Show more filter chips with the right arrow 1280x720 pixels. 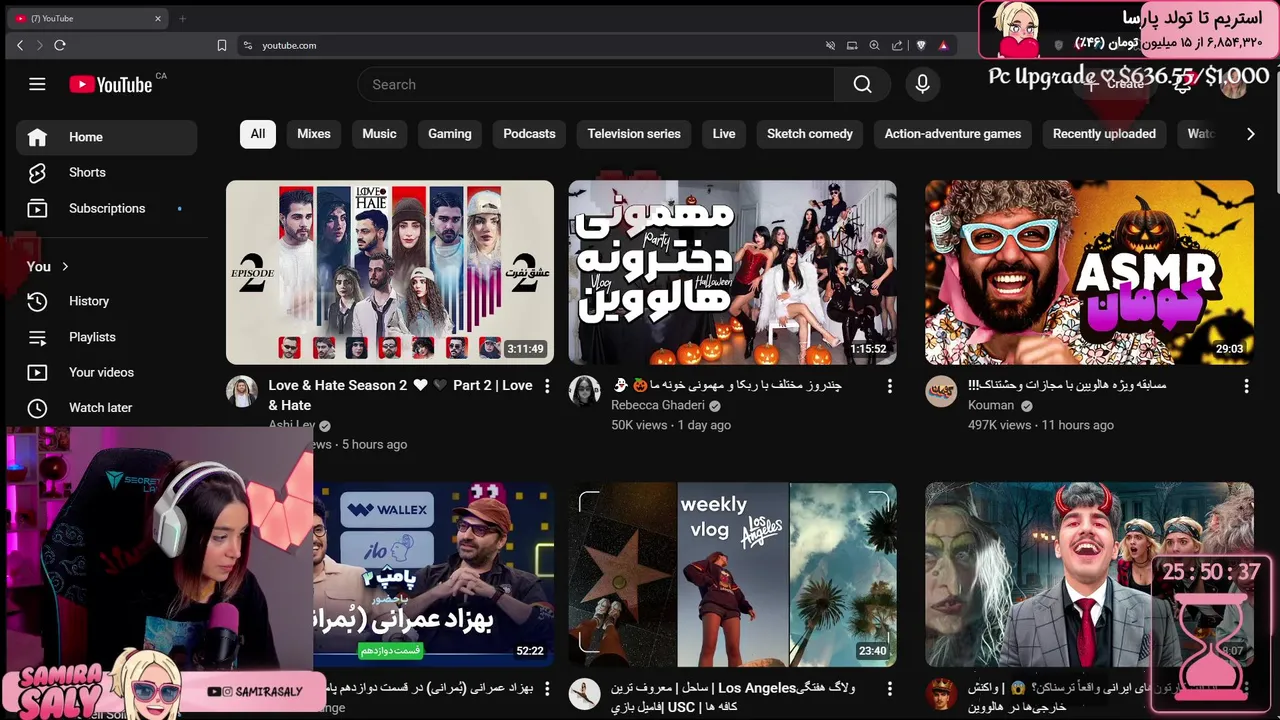pyautogui.click(x=1250, y=134)
